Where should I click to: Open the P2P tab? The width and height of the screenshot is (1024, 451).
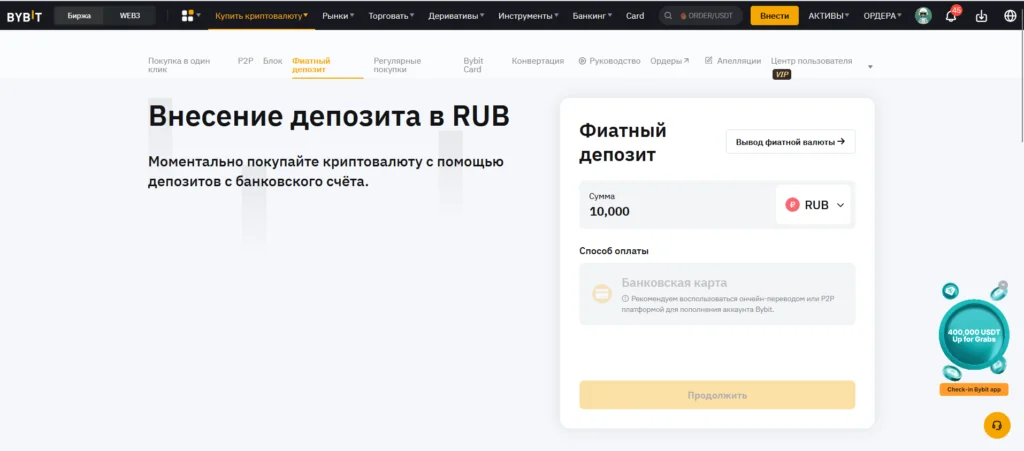(x=246, y=61)
